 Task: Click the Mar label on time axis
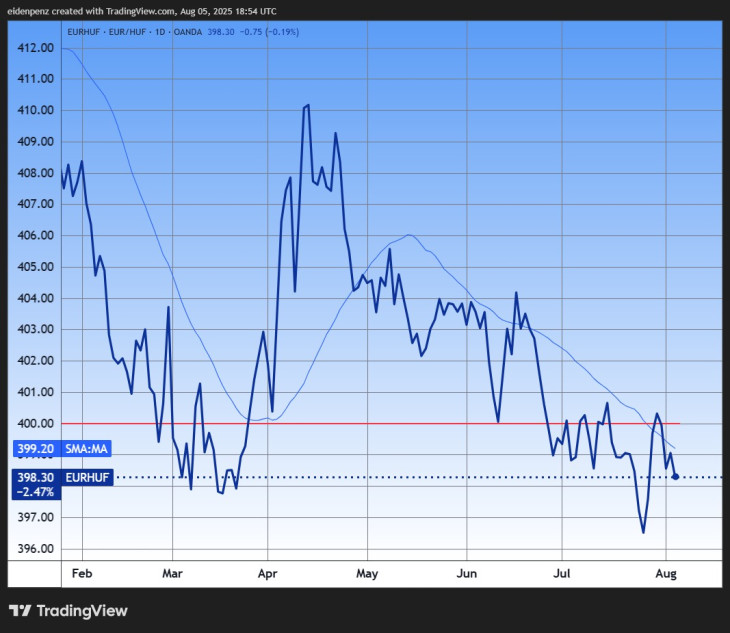click(x=172, y=573)
